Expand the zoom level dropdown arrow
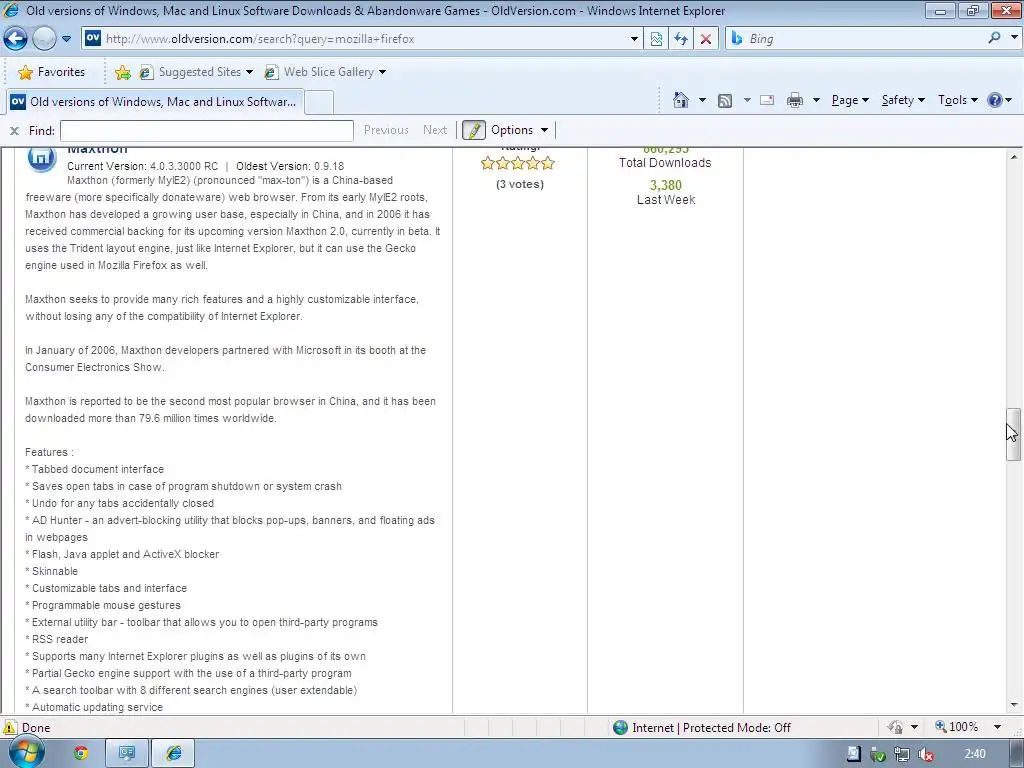Viewport: 1024px width, 768px height. pyautogui.click(x=997, y=727)
